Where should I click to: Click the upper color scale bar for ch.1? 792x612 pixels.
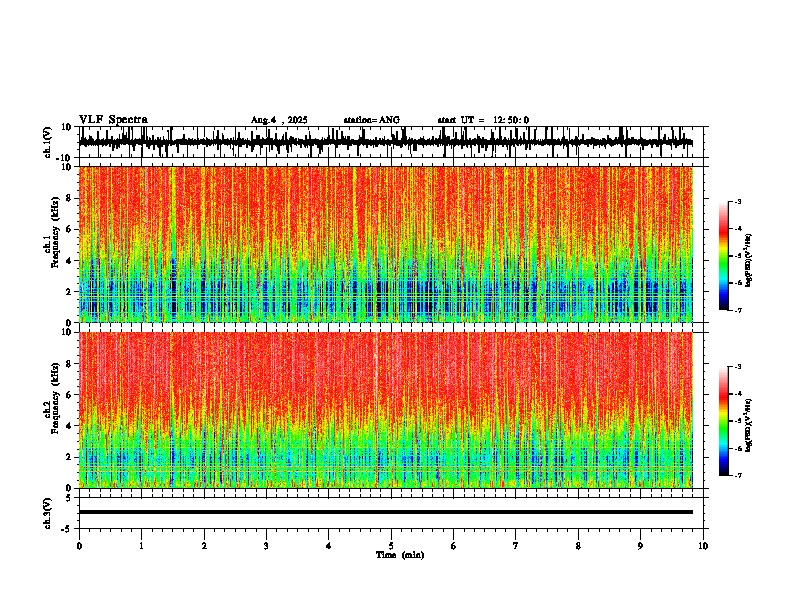coord(723,256)
